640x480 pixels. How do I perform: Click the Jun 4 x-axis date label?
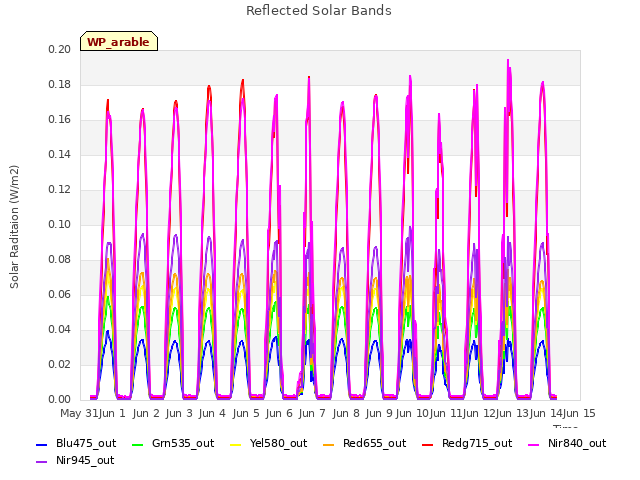[x=212, y=413]
